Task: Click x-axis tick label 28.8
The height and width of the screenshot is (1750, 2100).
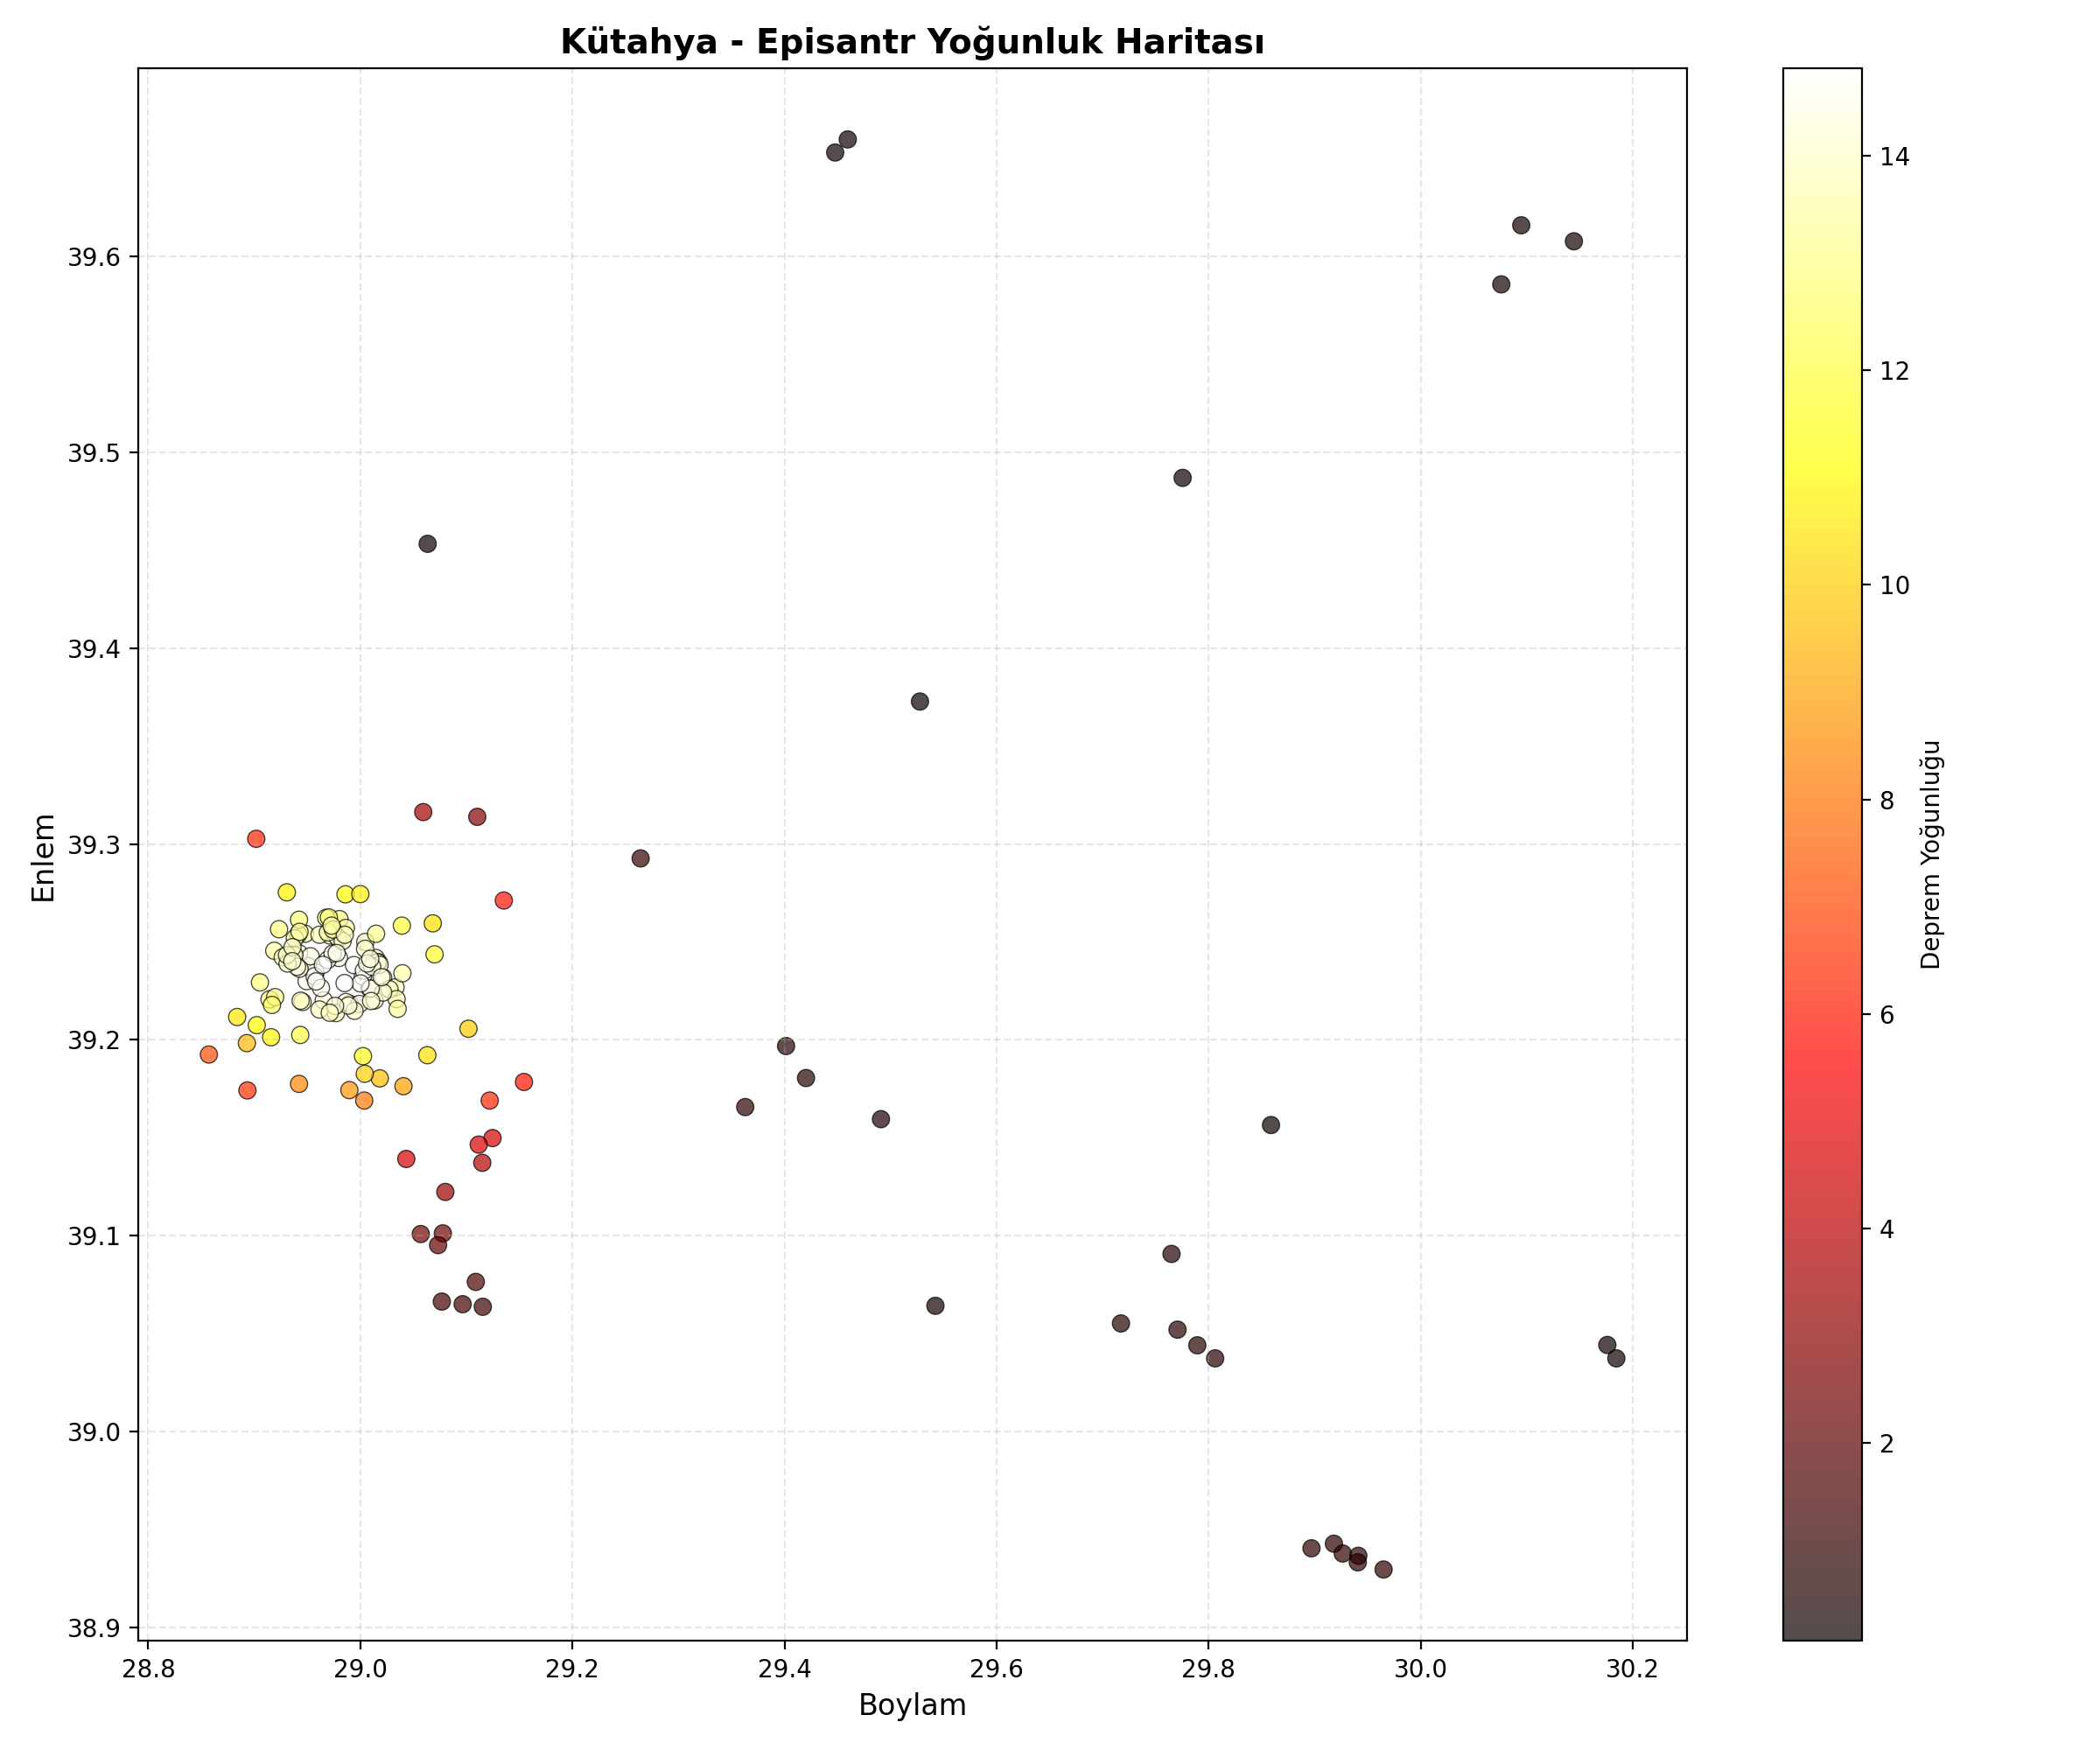Action: pyautogui.click(x=148, y=1667)
